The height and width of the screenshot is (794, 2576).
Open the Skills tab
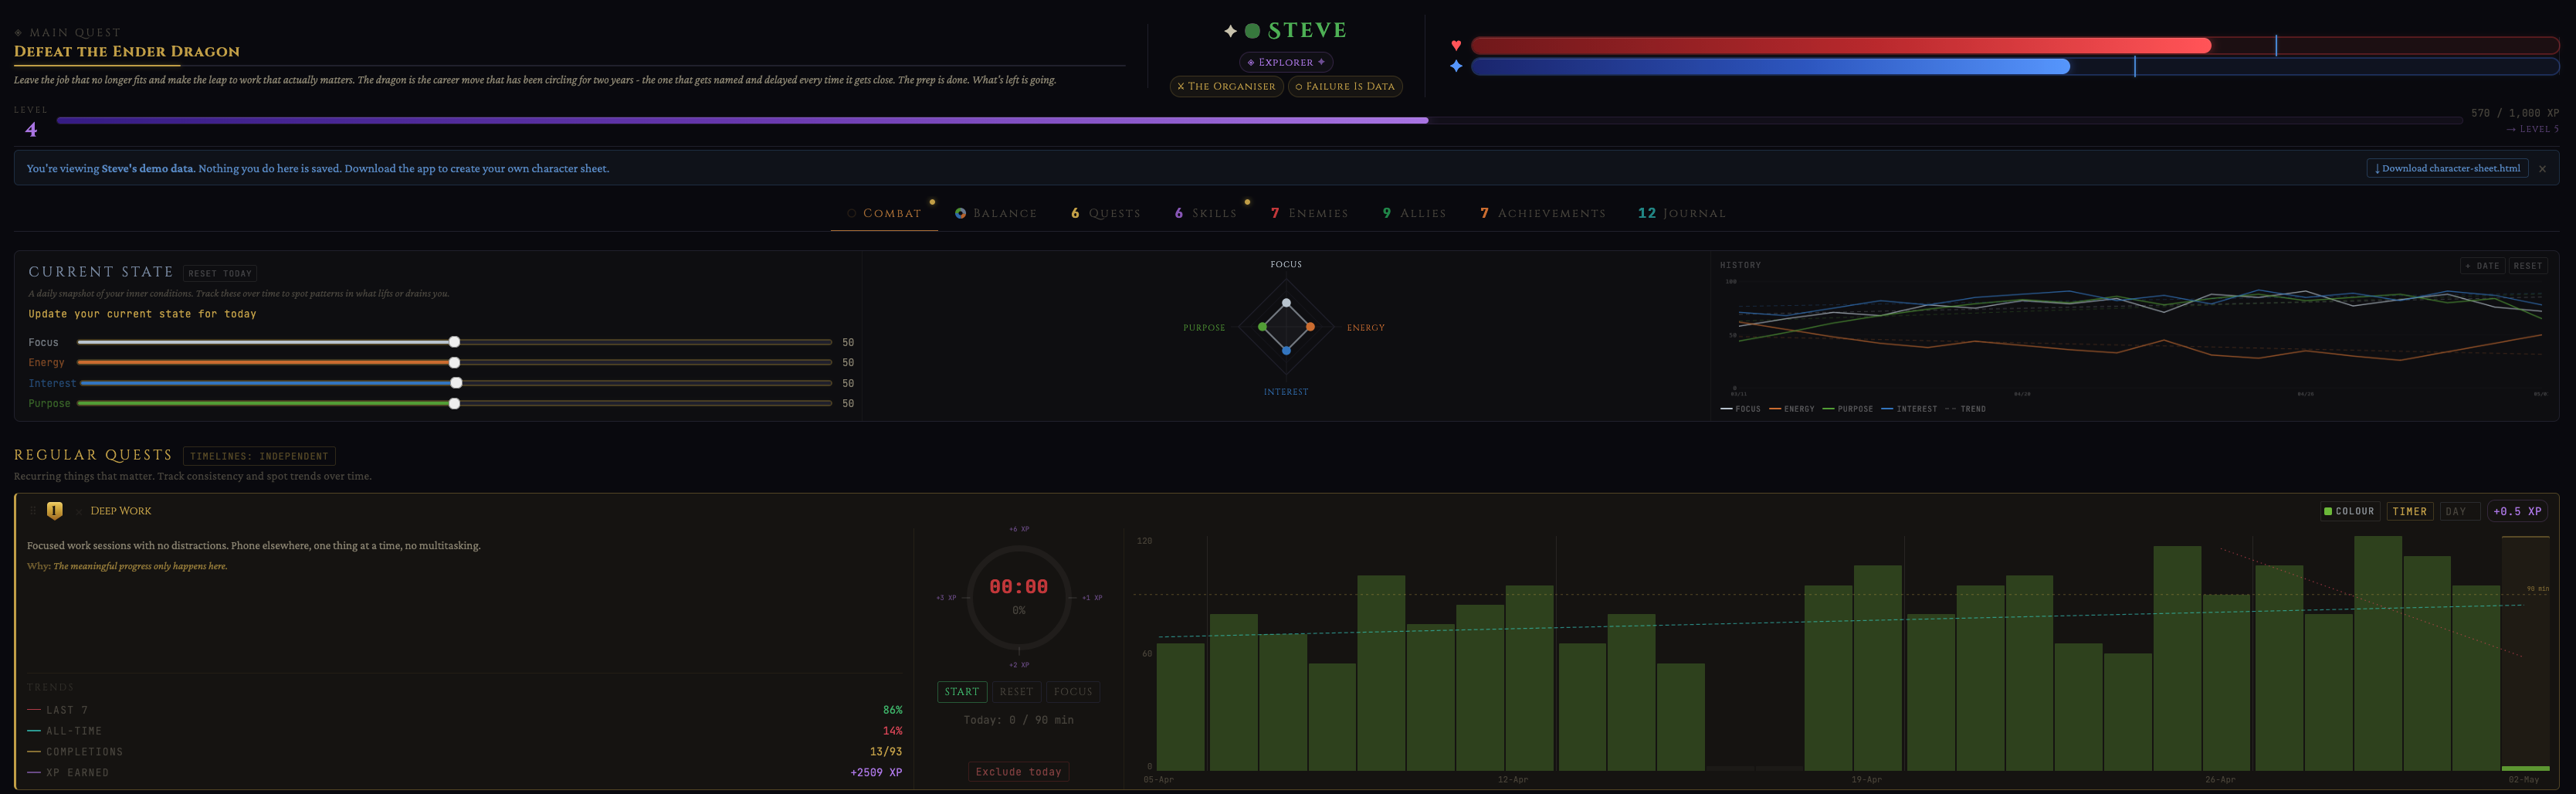click(1206, 213)
